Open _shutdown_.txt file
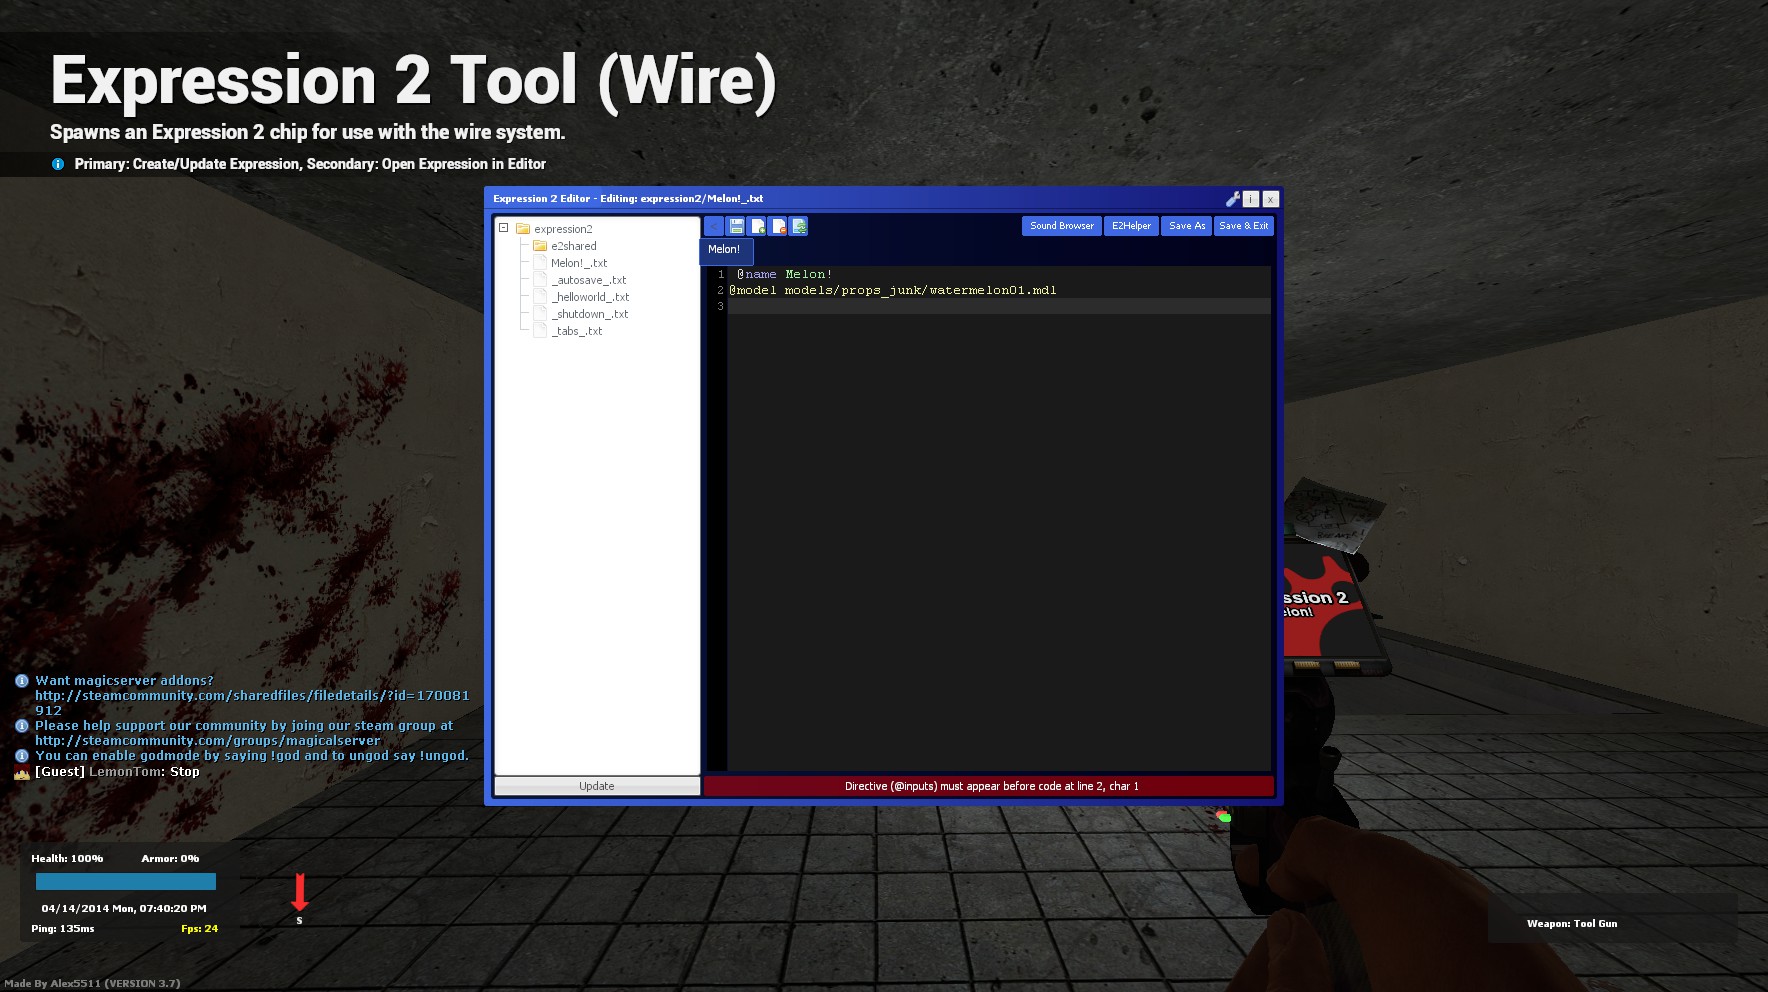The height and width of the screenshot is (992, 1768). 590,314
